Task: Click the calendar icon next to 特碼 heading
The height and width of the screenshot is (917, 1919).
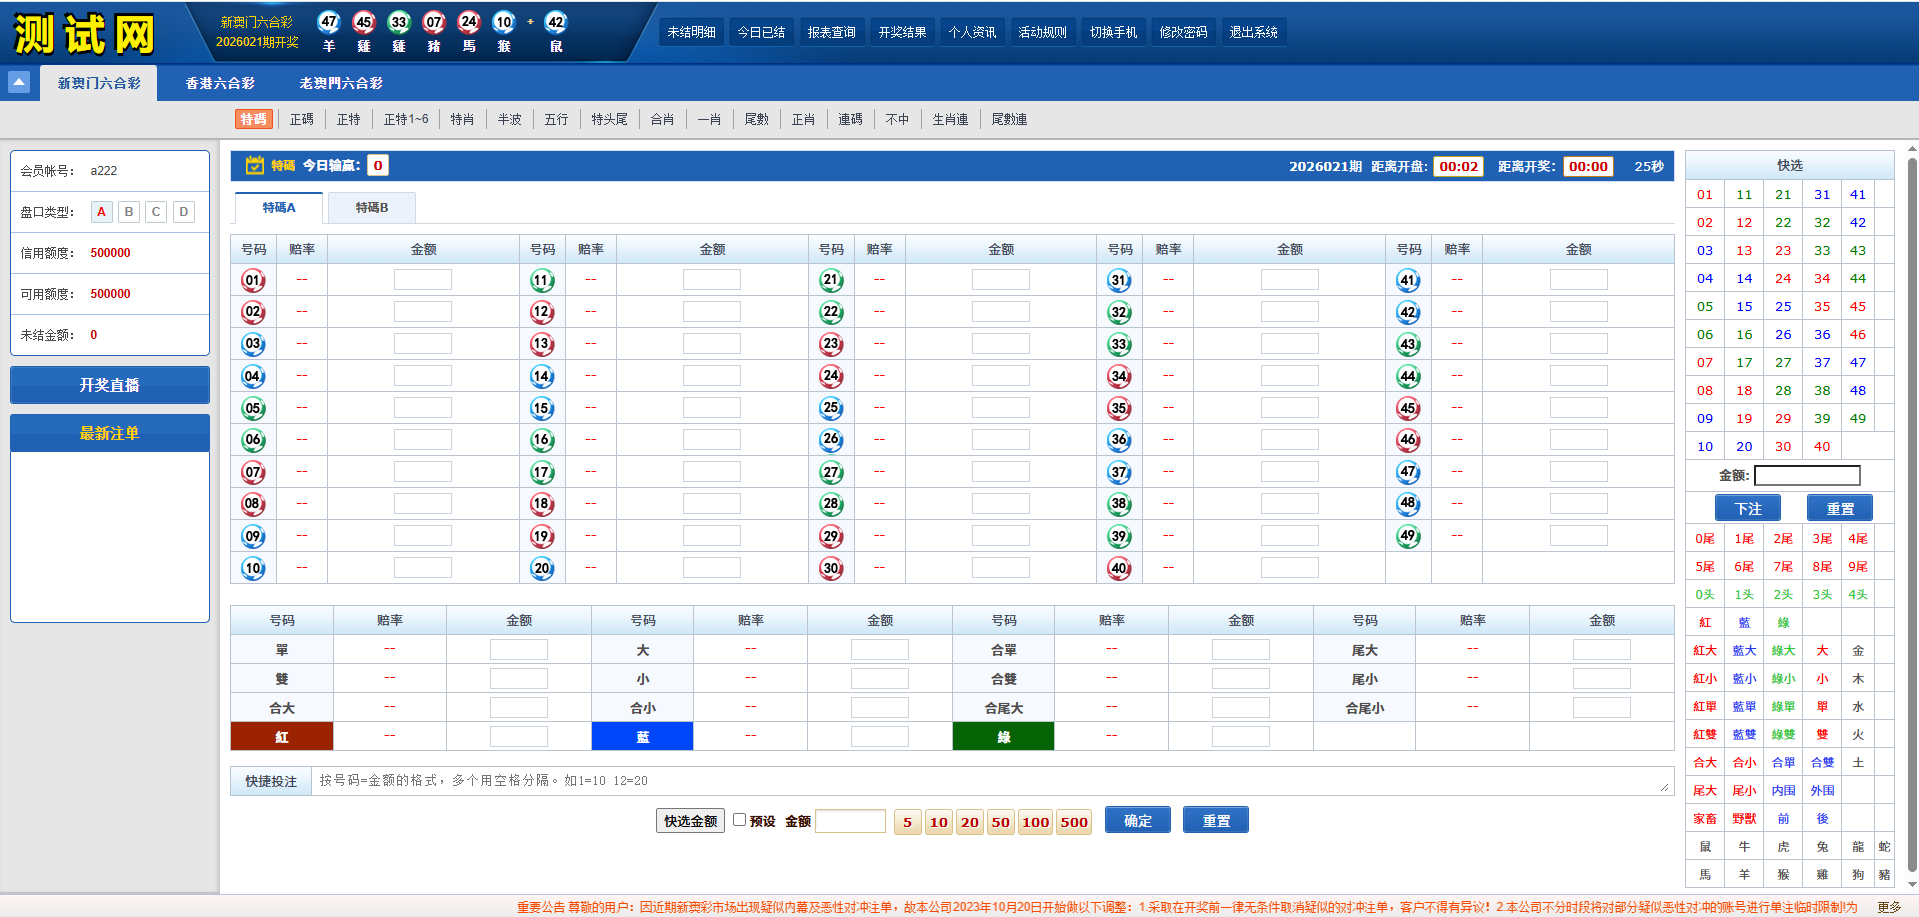Action: tap(254, 166)
